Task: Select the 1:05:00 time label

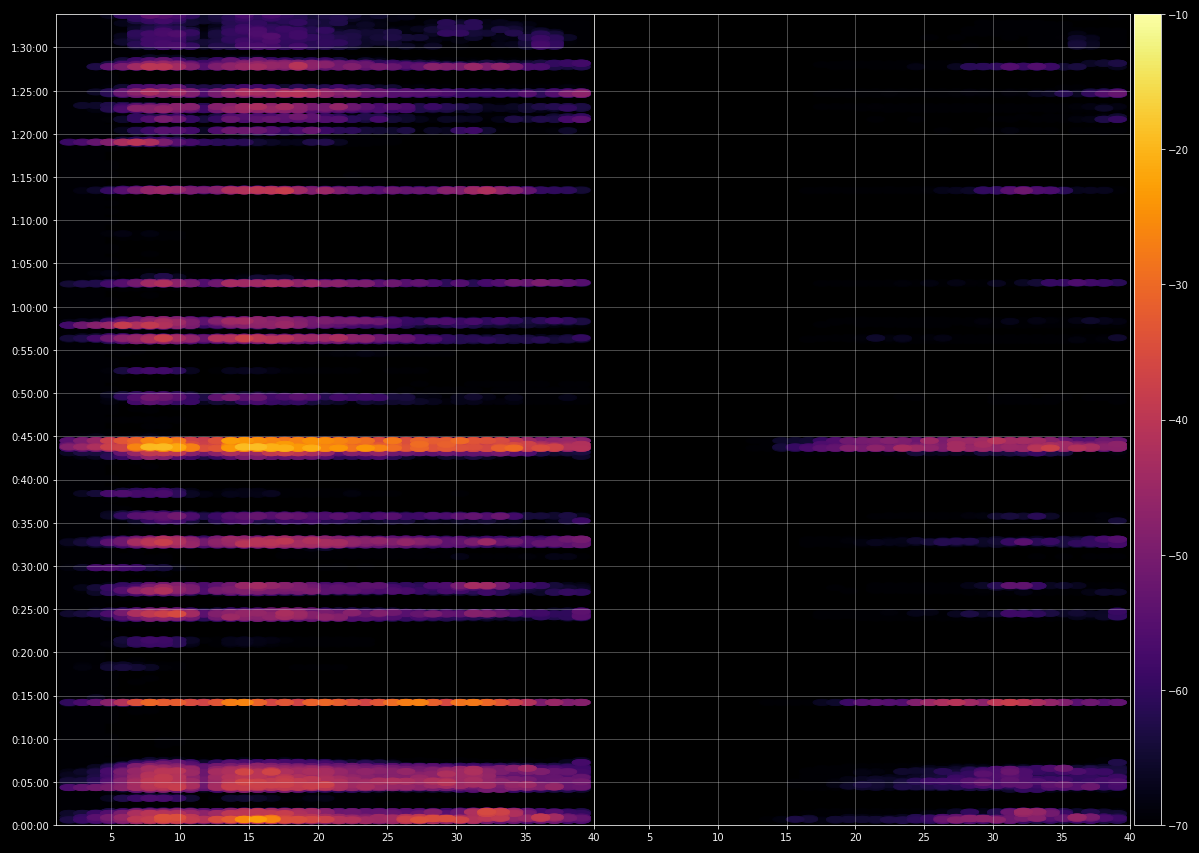Action: (30, 264)
